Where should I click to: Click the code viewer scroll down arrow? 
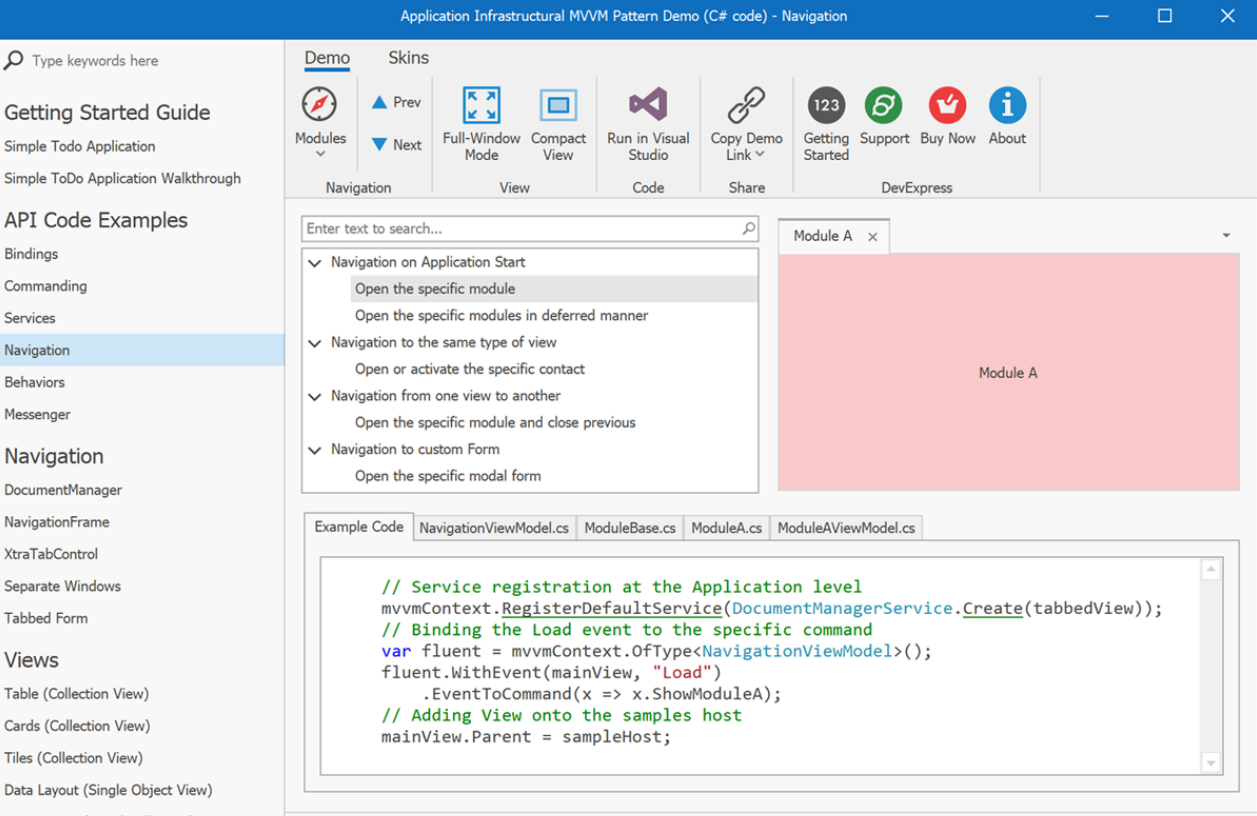(1211, 763)
